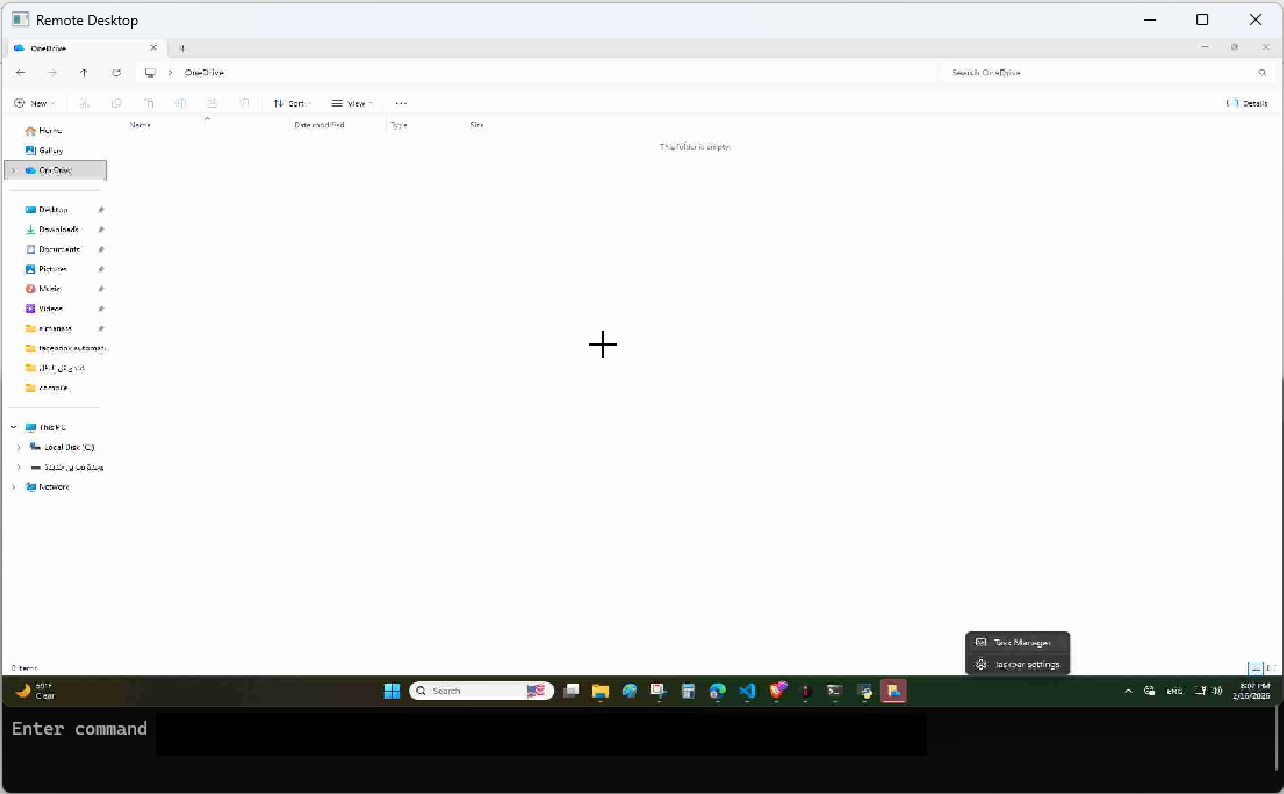Sort by the Date modified column
Image resolution: width=1284 pixels, height=794 pixels.
(x=320, y=125)
